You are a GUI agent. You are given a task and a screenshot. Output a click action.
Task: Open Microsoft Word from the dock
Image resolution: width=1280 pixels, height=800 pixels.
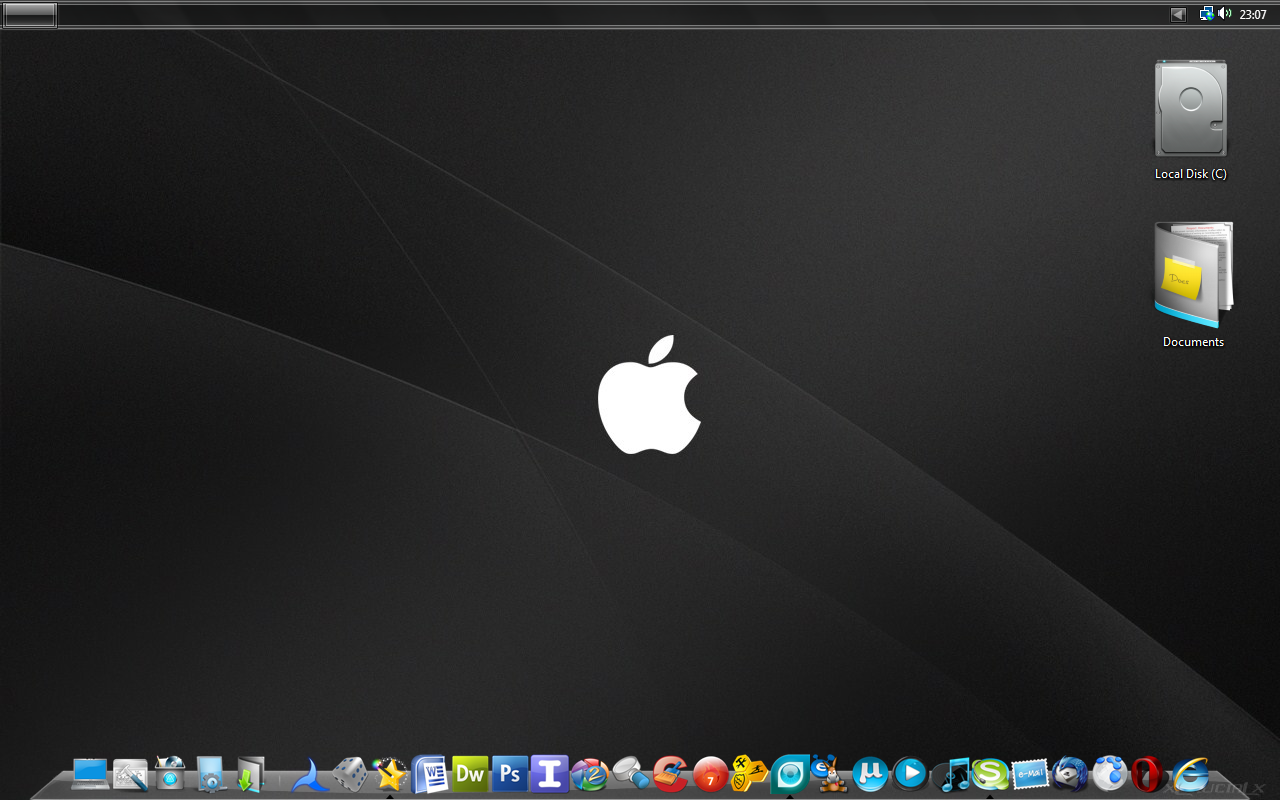[x=430, y=774]
